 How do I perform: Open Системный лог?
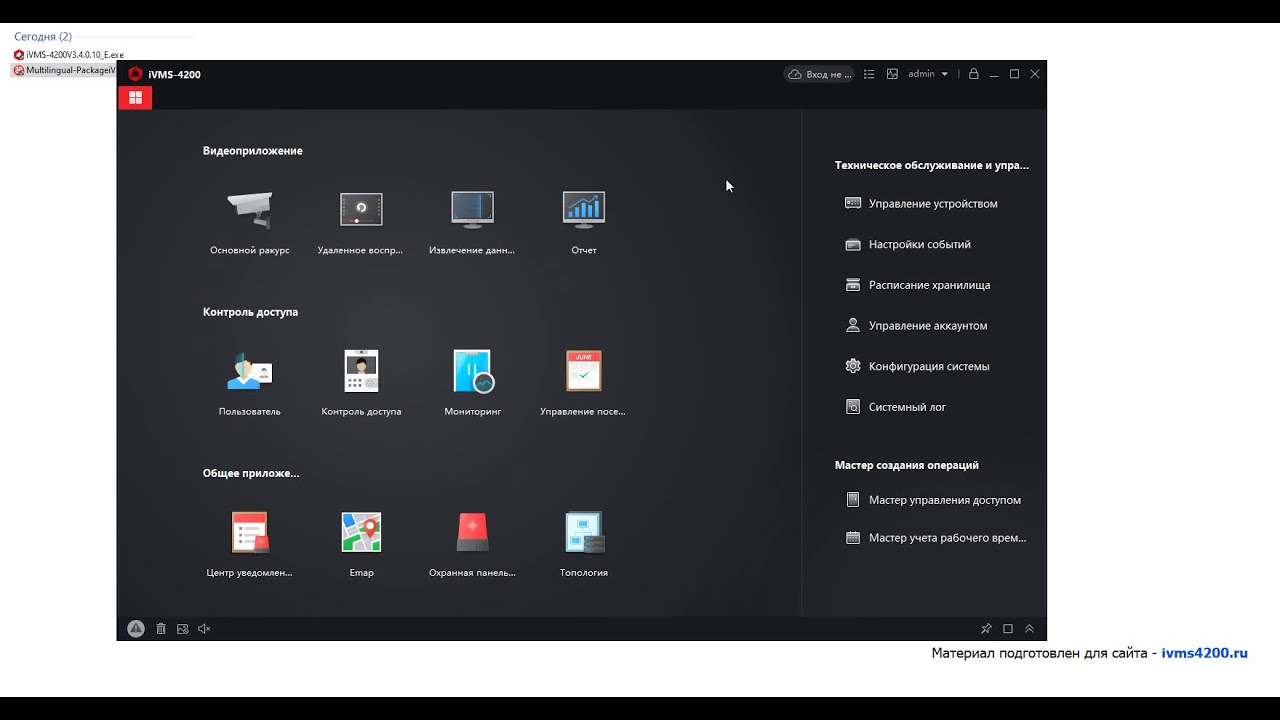point(895,407)
